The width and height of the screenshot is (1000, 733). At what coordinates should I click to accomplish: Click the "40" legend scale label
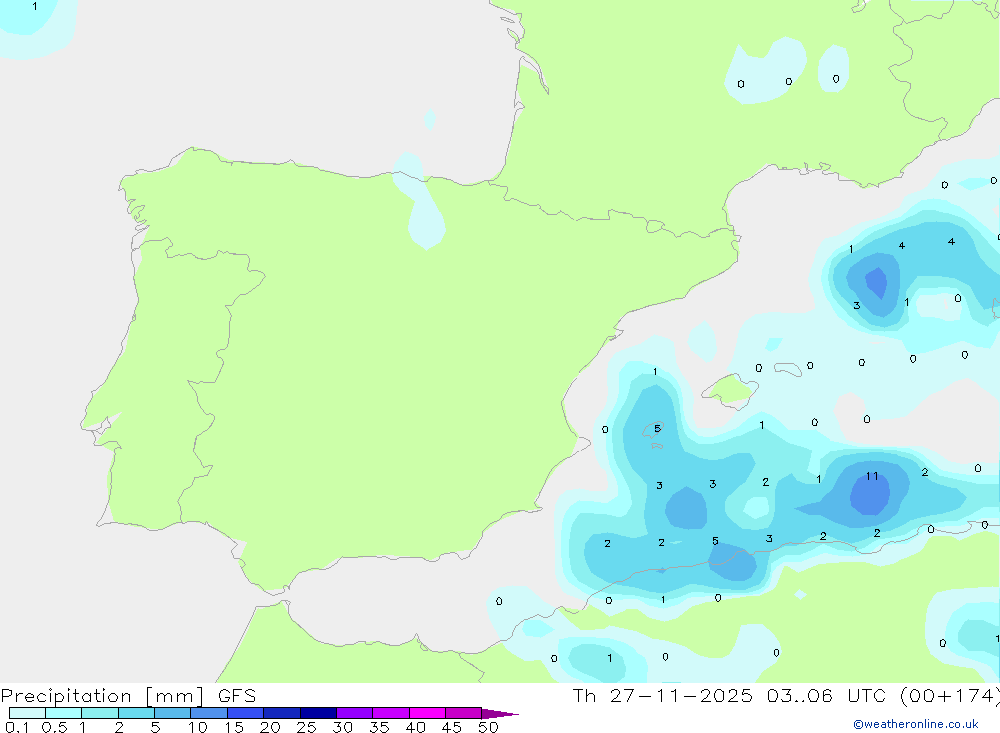[x=416, y=727]
